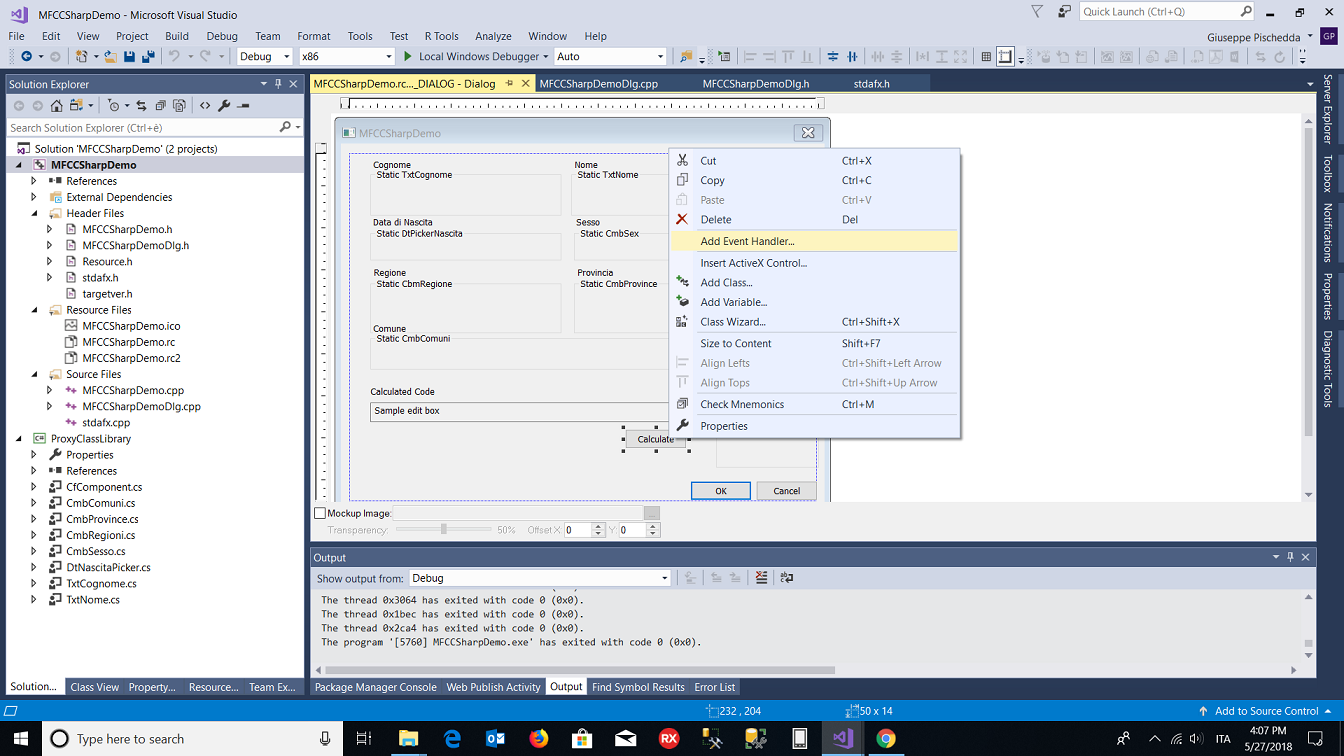Open Firefox from the taskbar

(x=539, y=739)
